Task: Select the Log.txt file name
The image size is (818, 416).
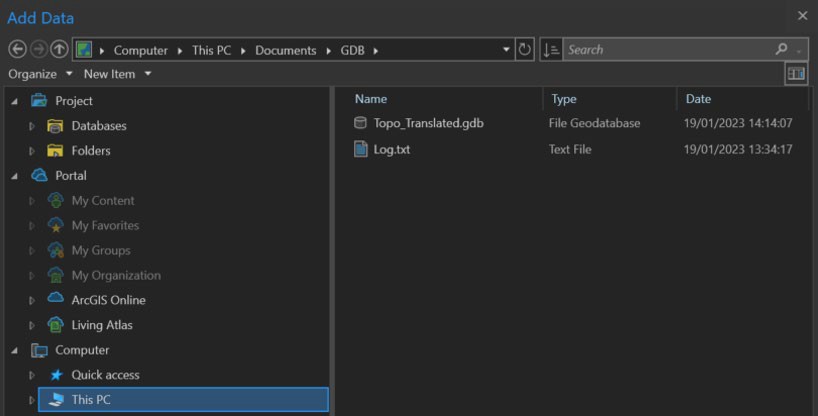Action: coord(392,149)
